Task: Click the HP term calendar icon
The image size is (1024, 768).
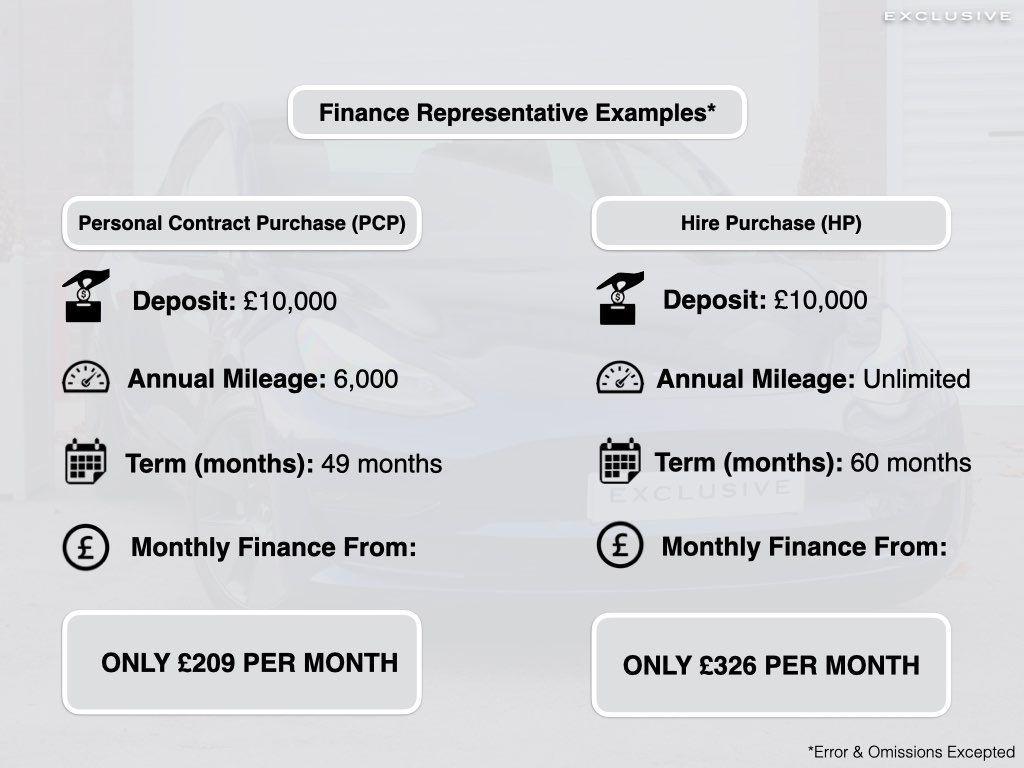Action: coord(620,460)
